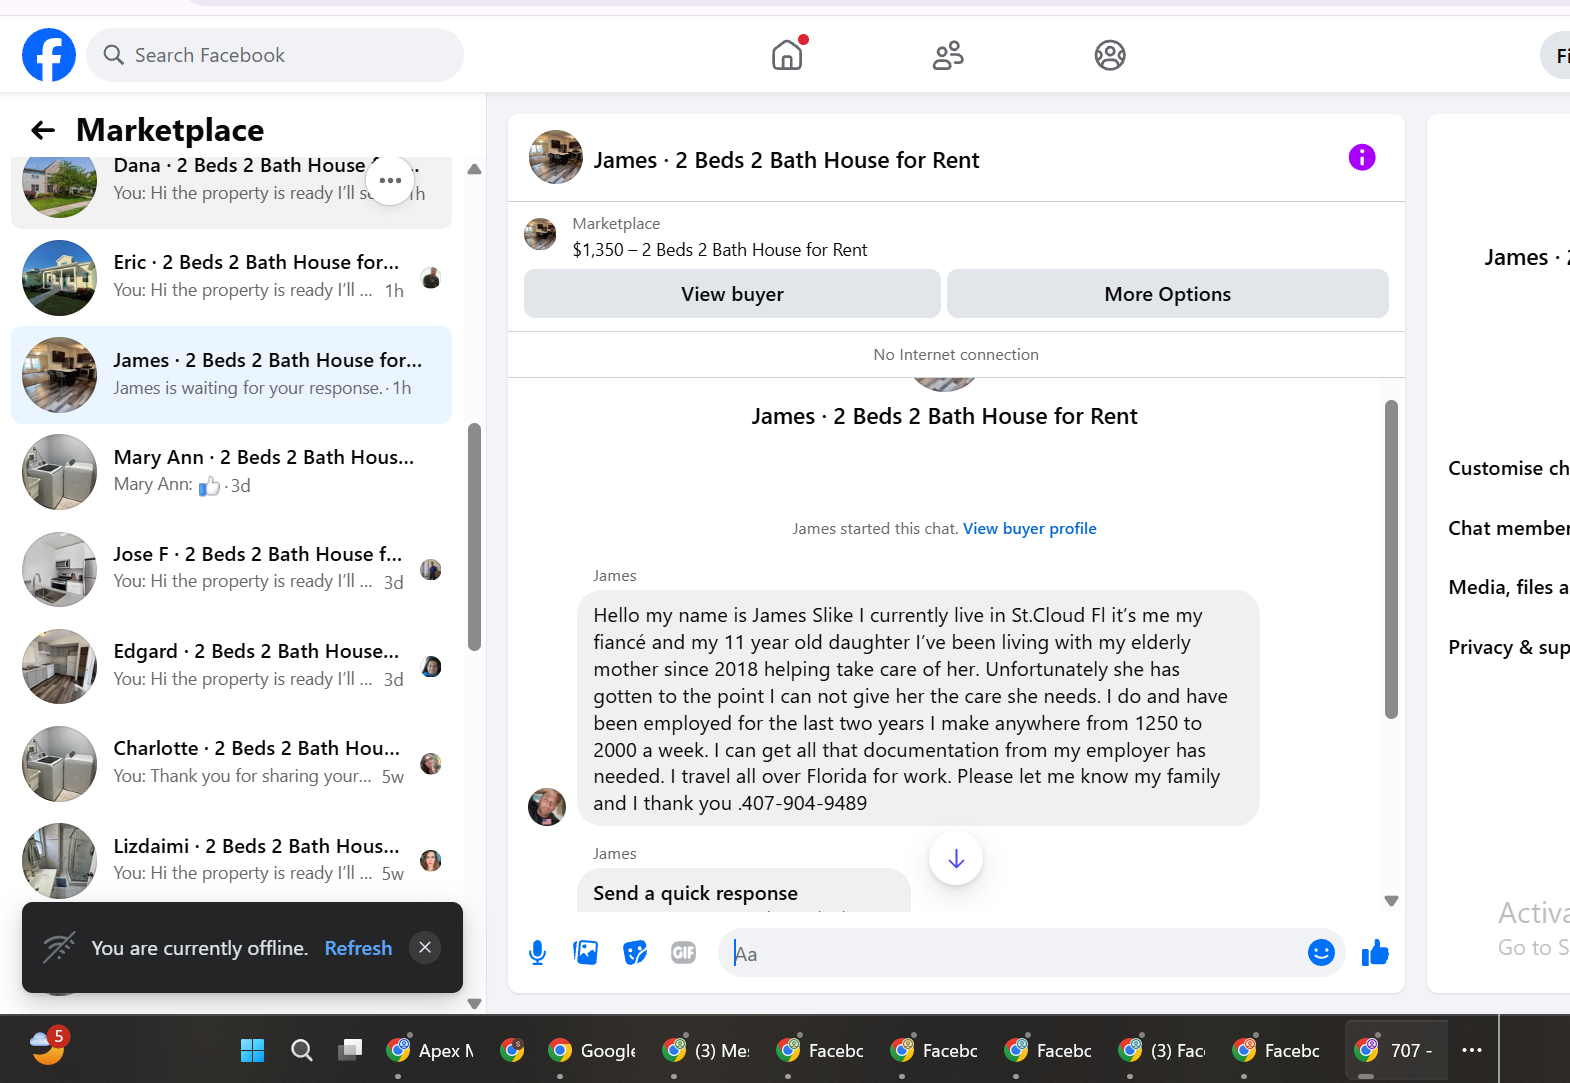
Task: Open Windows Start menu
Action: (252, 1050)
